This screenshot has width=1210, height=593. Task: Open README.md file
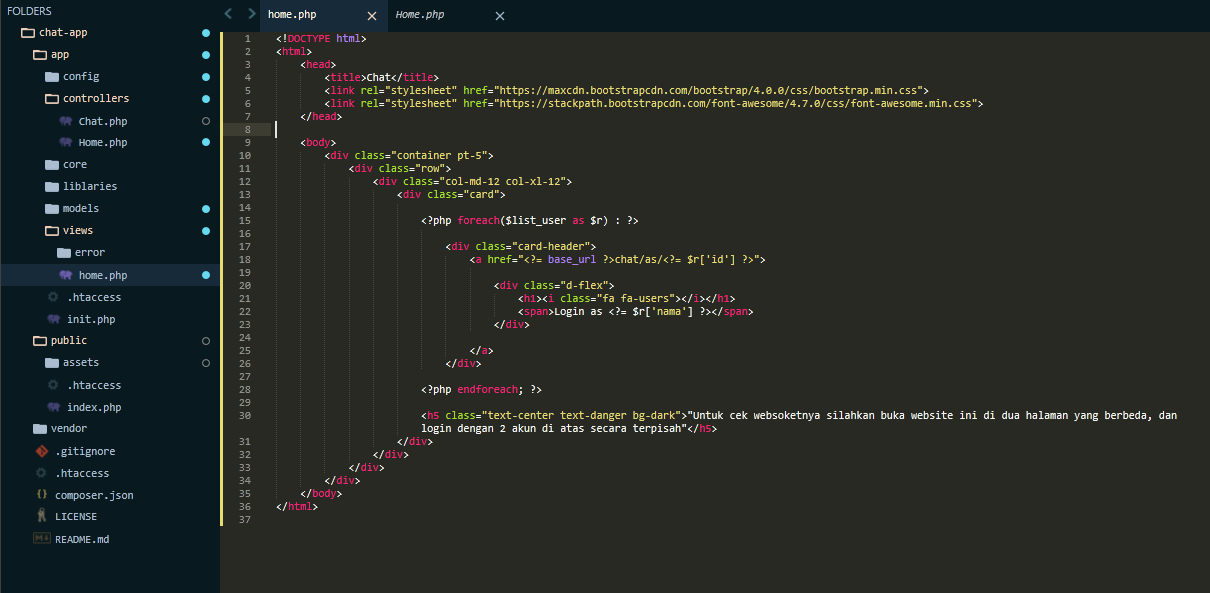[x=82, y=539]
